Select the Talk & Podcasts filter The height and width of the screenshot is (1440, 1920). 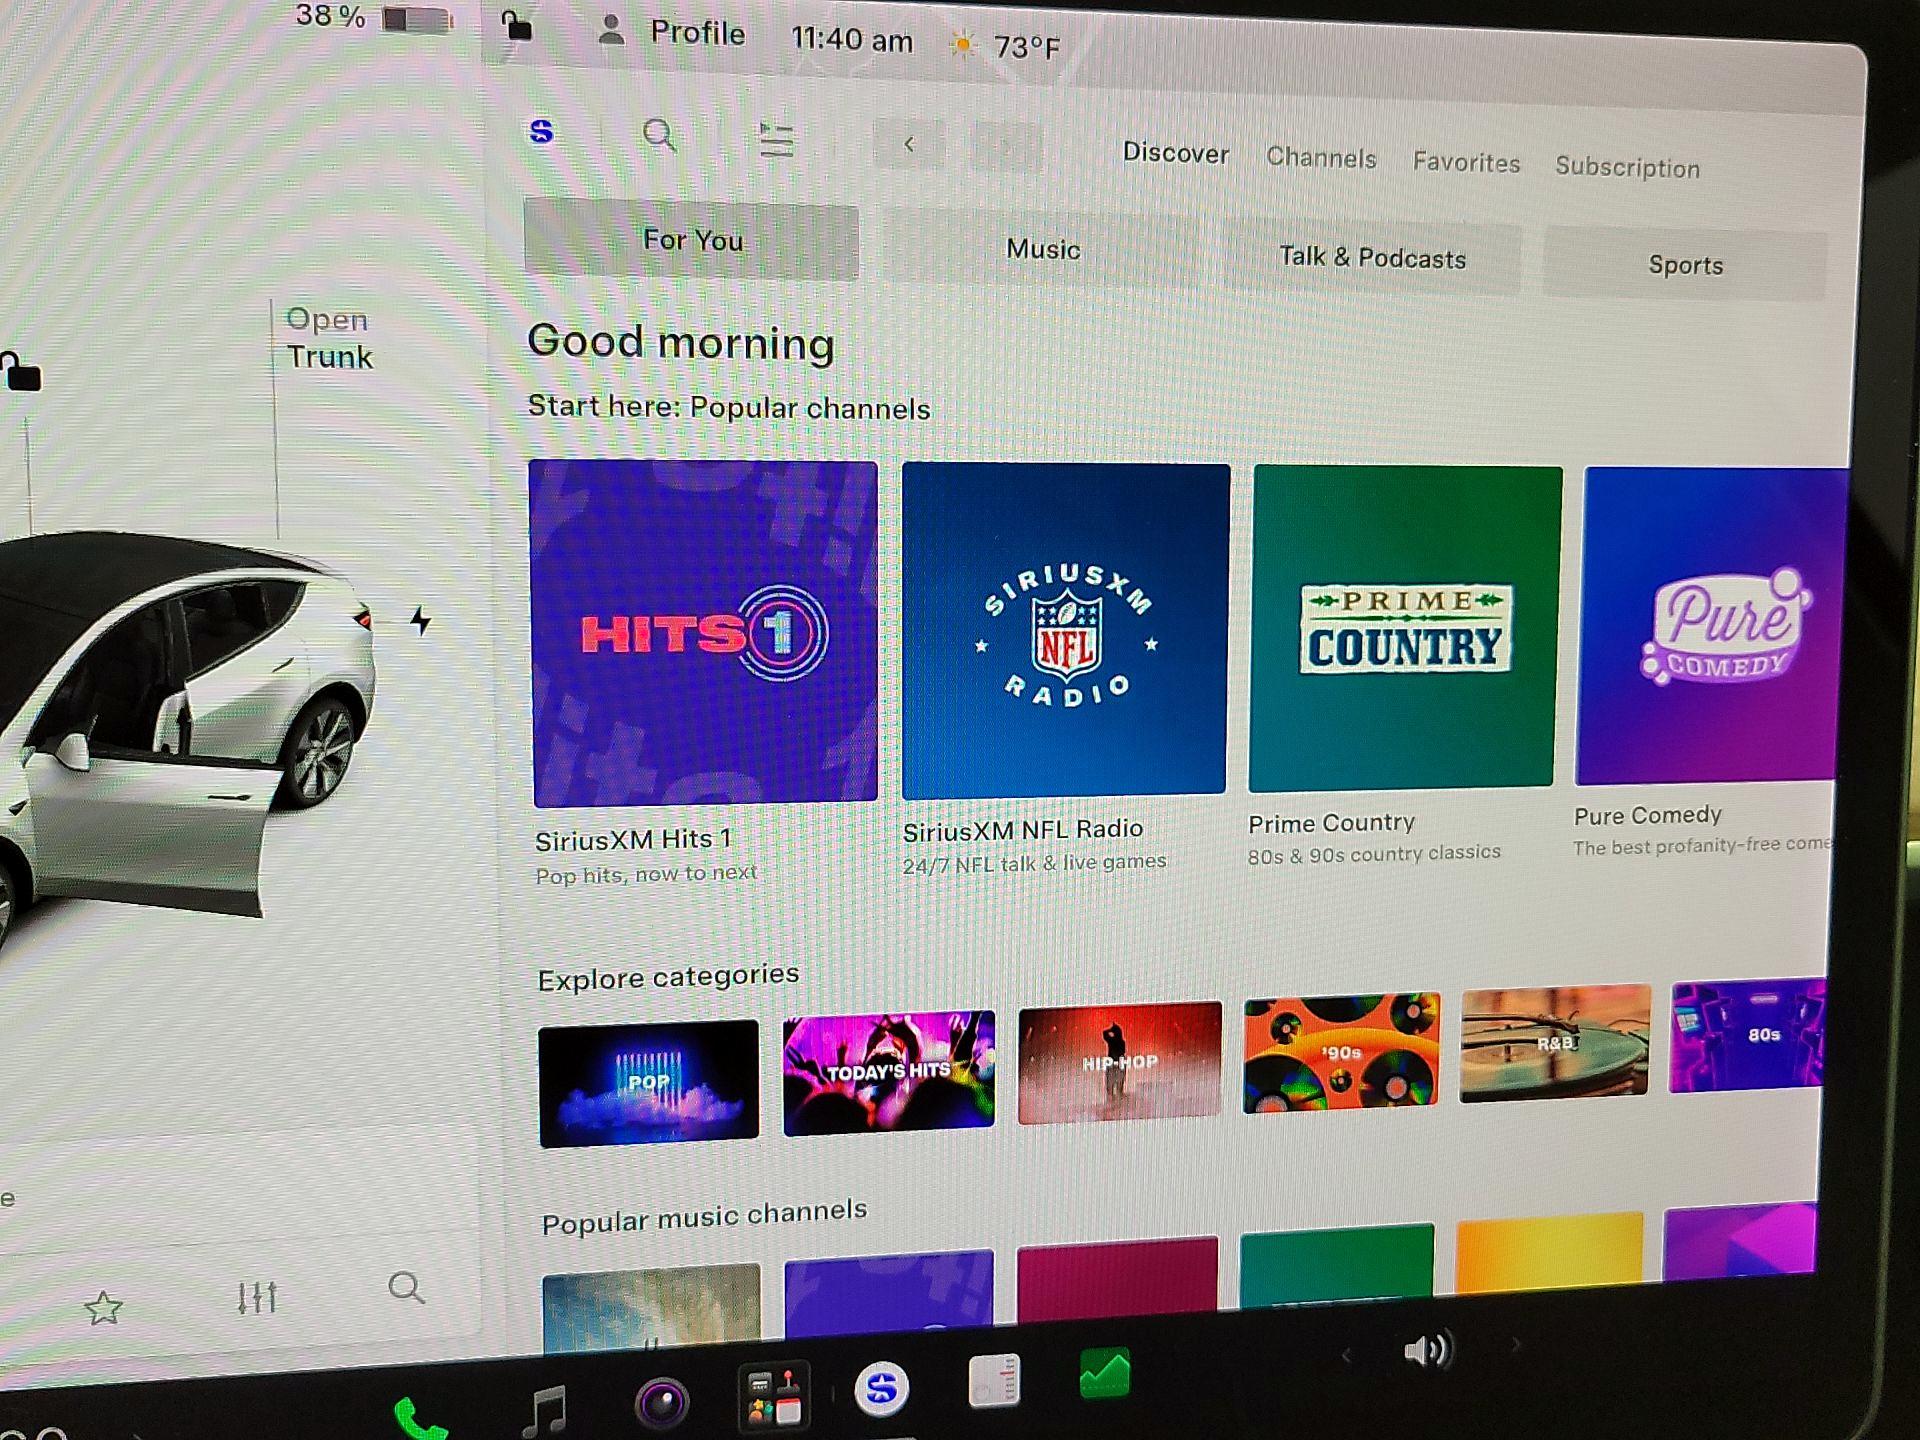[x=1372, y=257]
